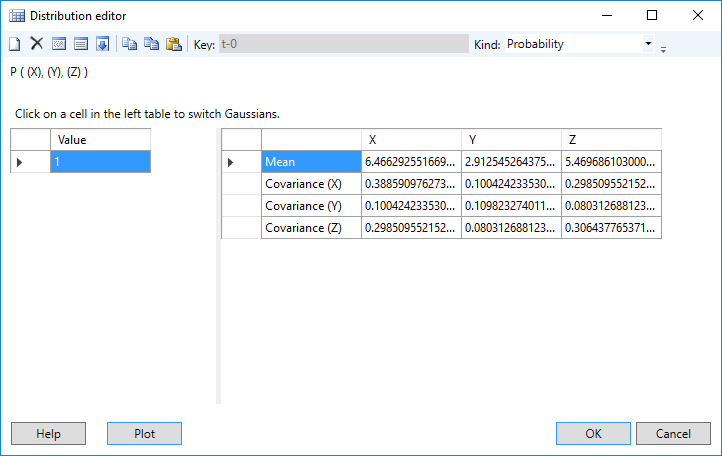
Task: Select the Value cell containing 1
Action: pos(100,161)
